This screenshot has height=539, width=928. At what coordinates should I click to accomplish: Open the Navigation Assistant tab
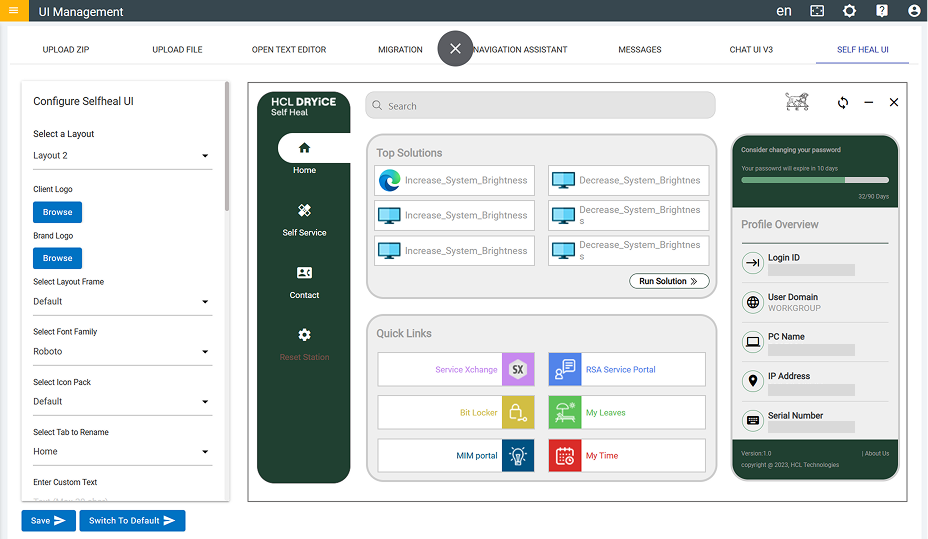click(520, 50)
